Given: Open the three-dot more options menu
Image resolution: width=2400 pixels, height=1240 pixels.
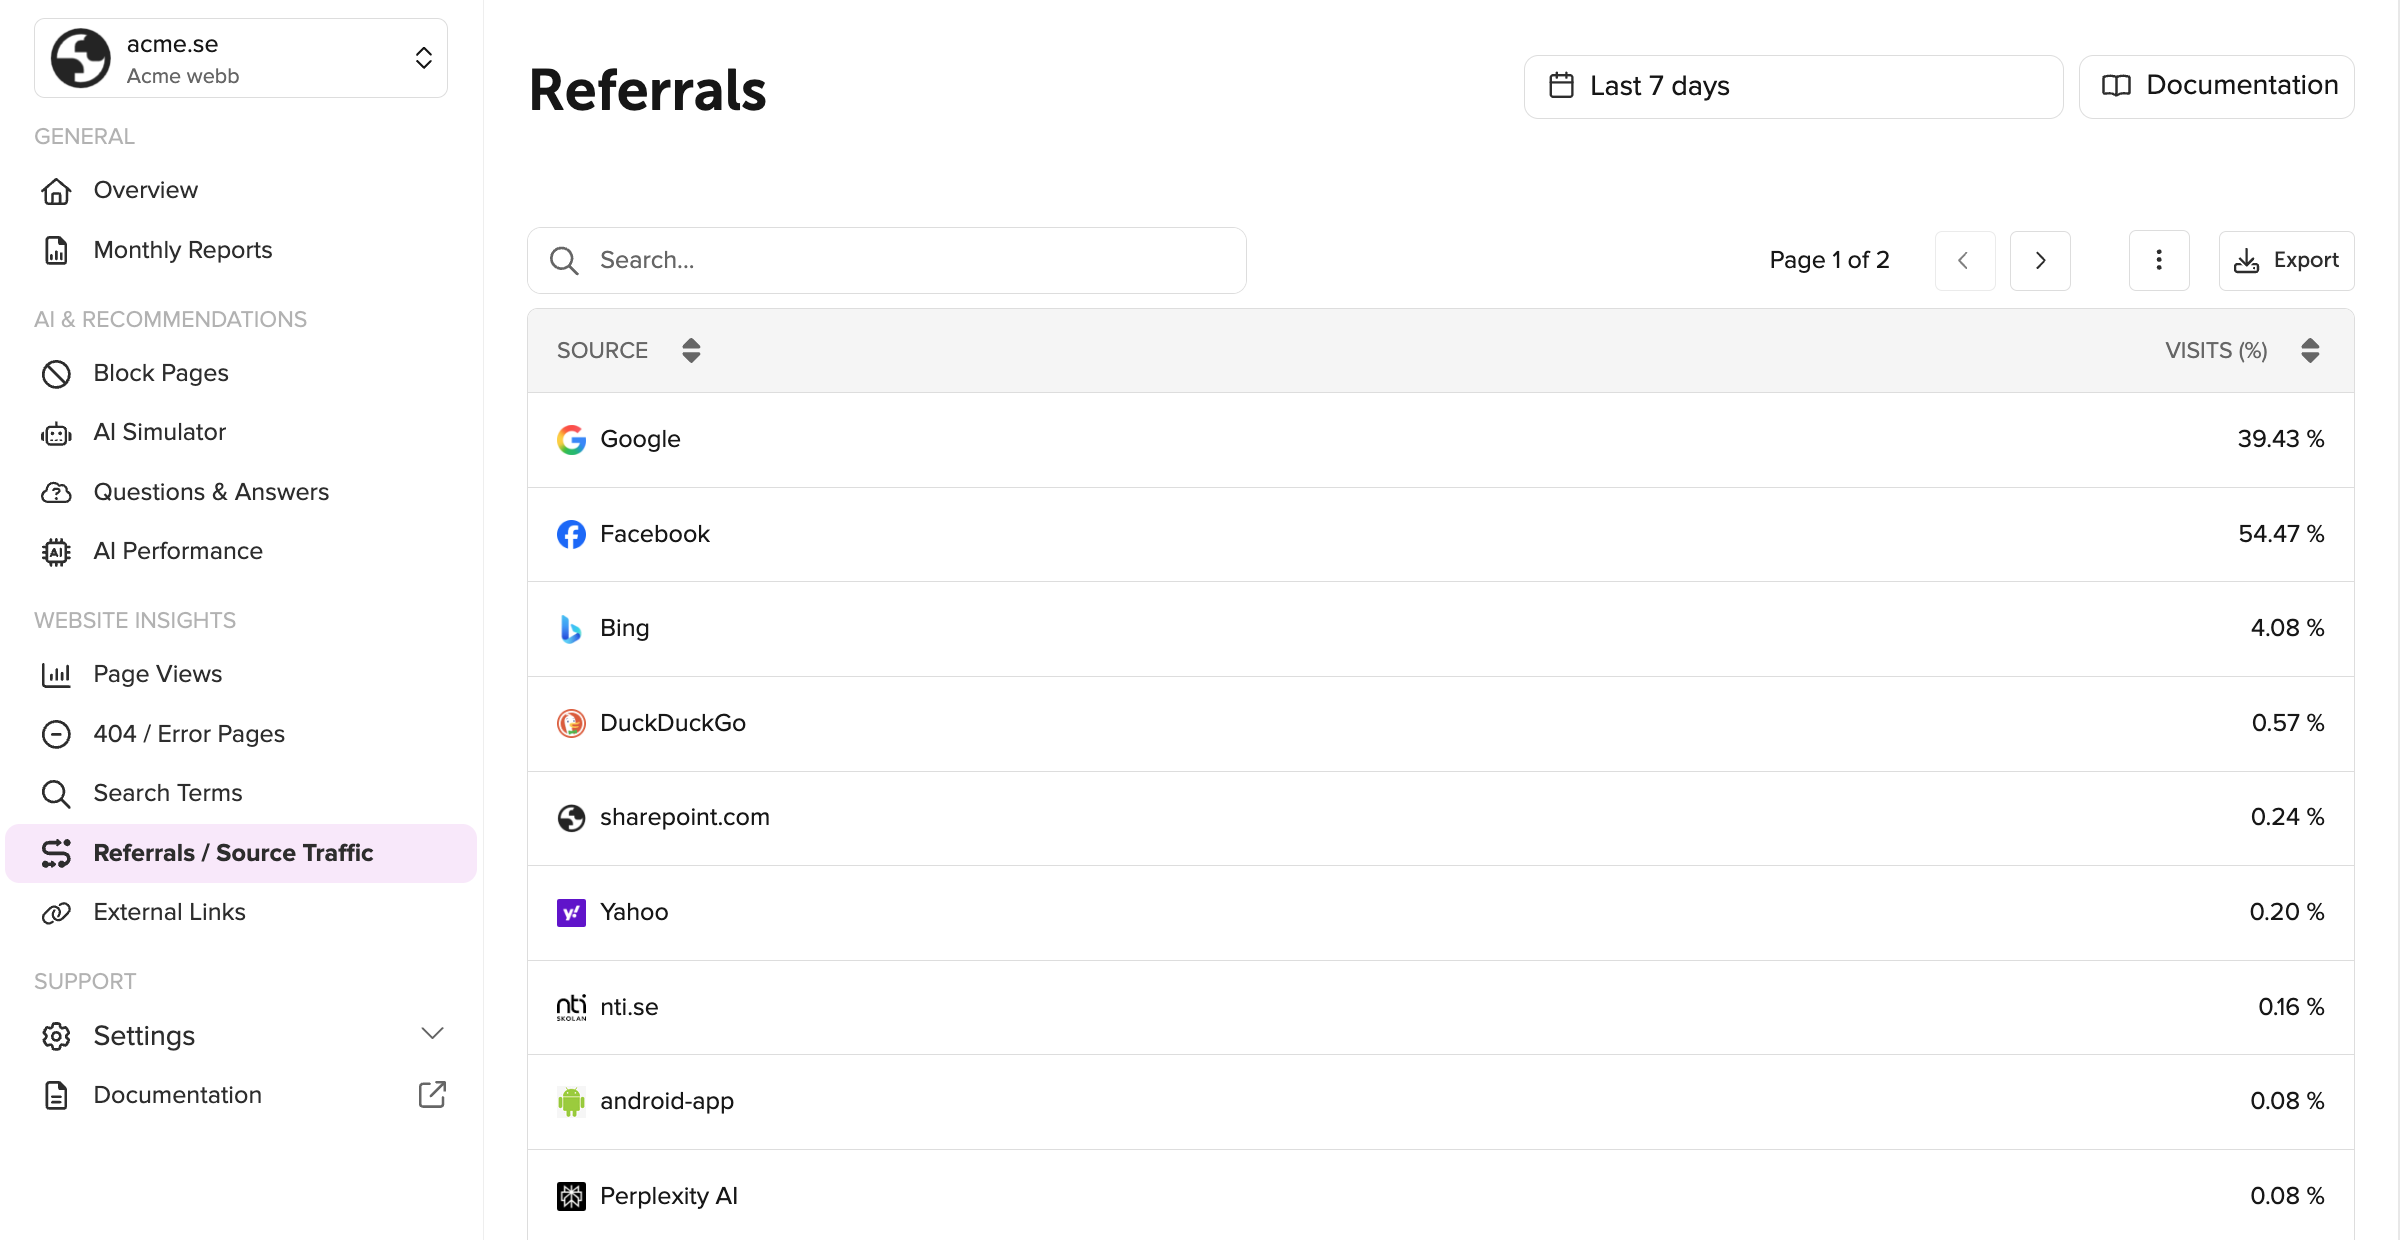Looking at the screenshot, I should (2159, 260).
